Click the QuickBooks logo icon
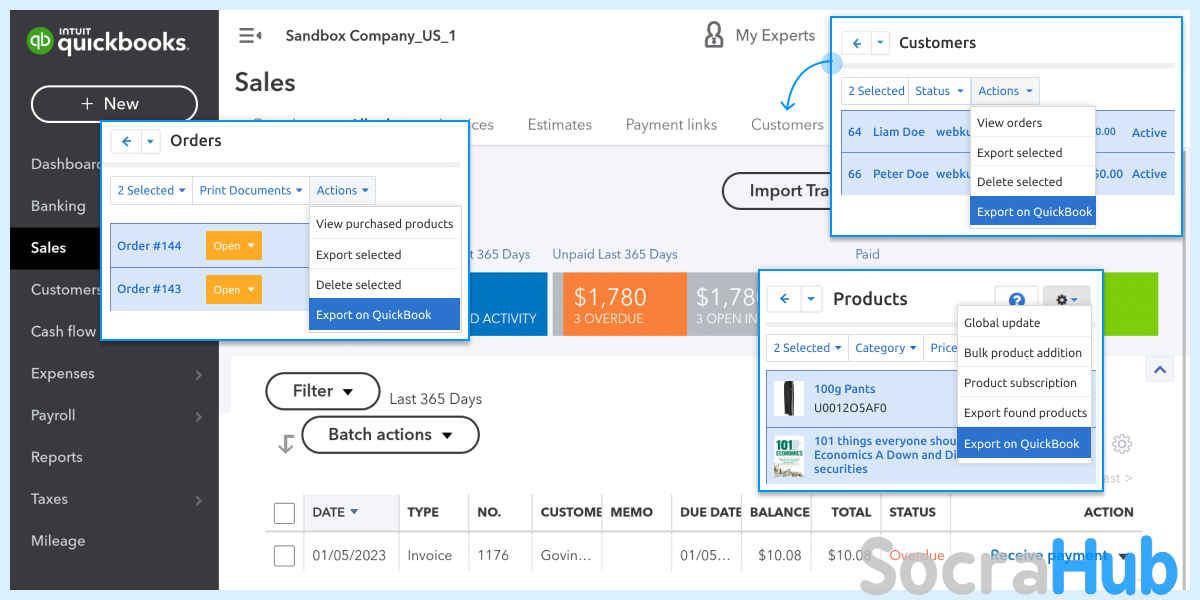 [x=41, y=40]
